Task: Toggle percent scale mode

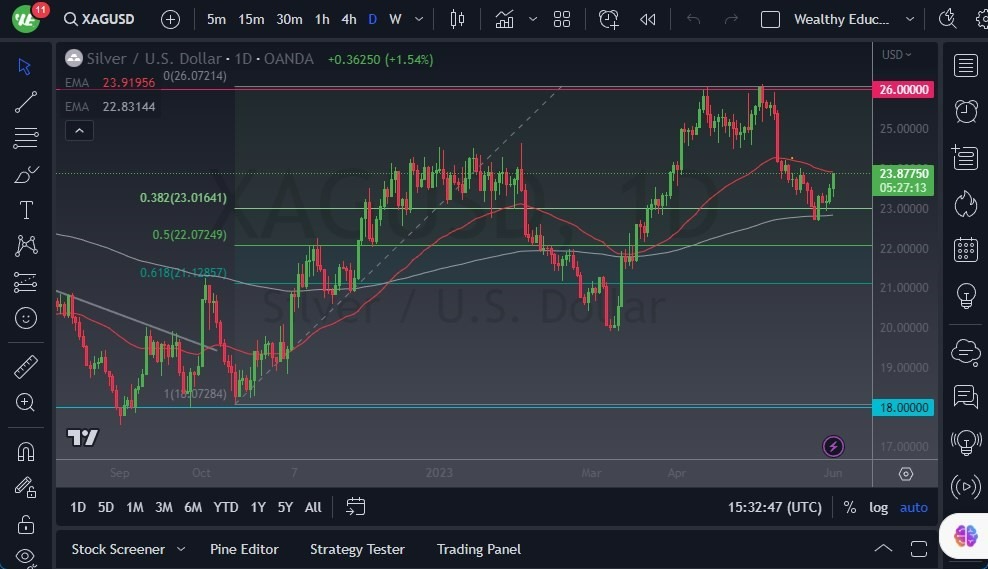Action: 849,507
